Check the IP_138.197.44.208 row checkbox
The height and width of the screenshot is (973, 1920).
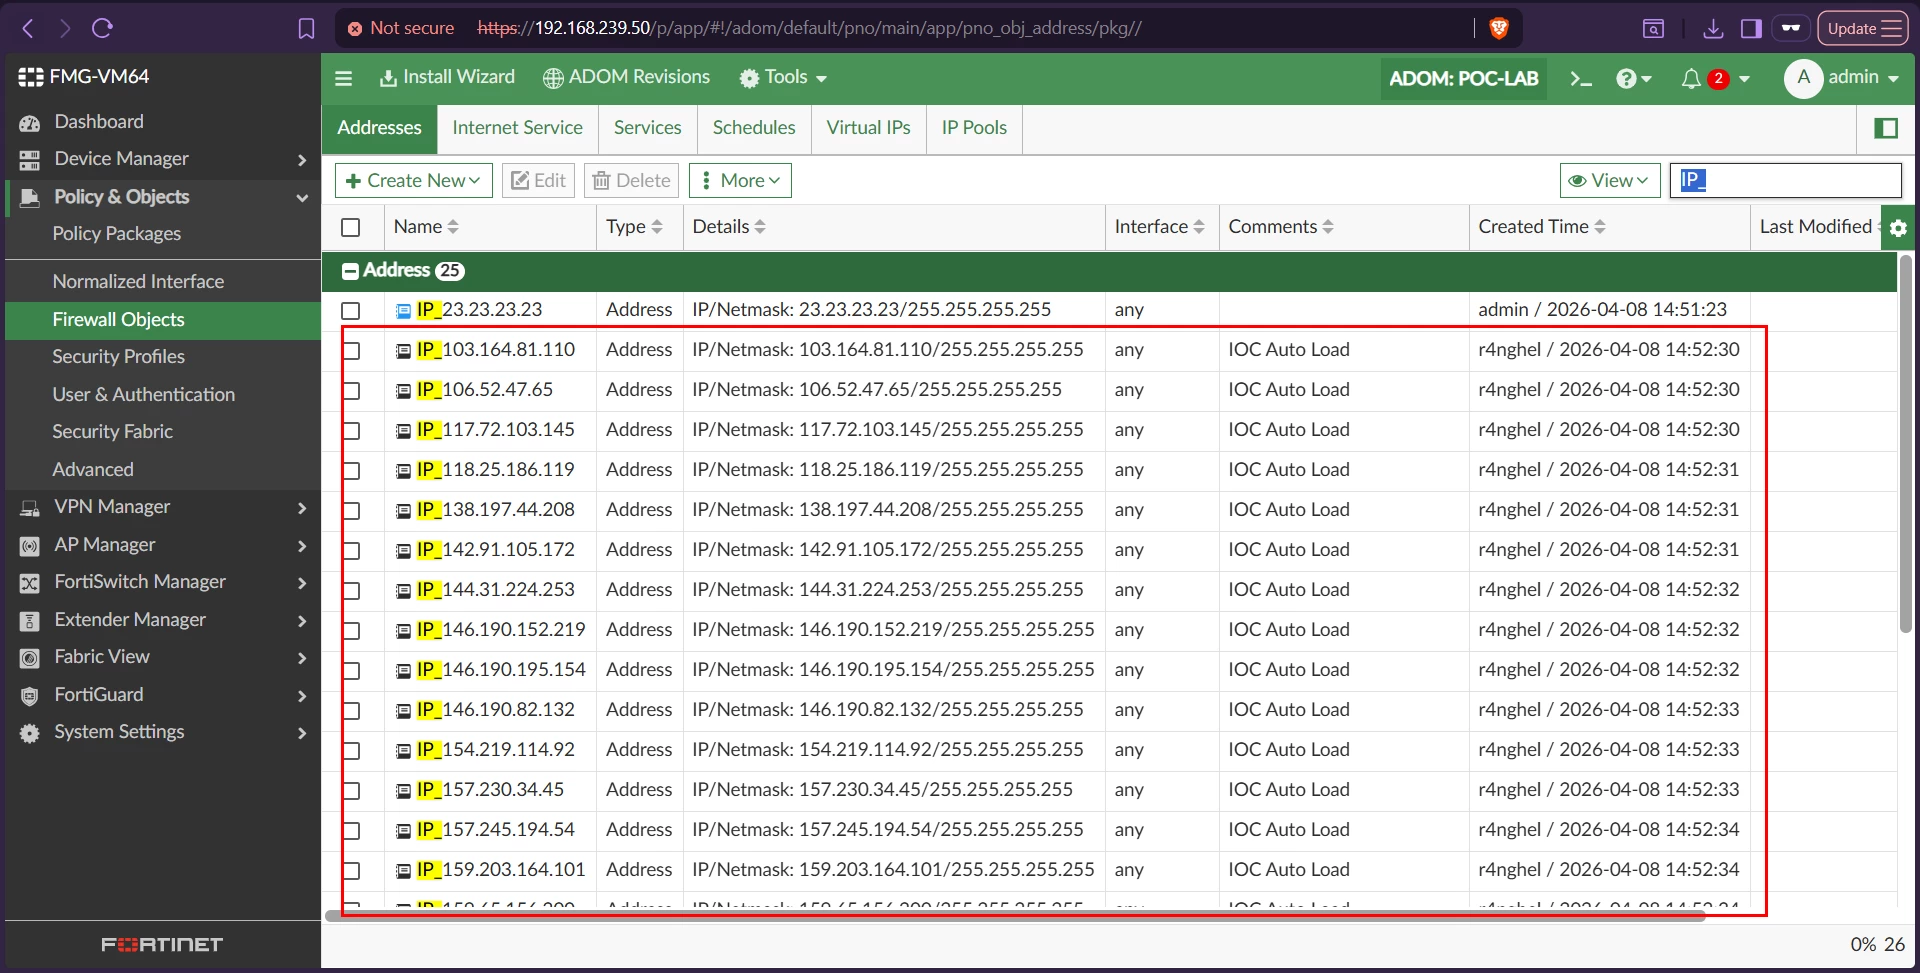(351, 511)
